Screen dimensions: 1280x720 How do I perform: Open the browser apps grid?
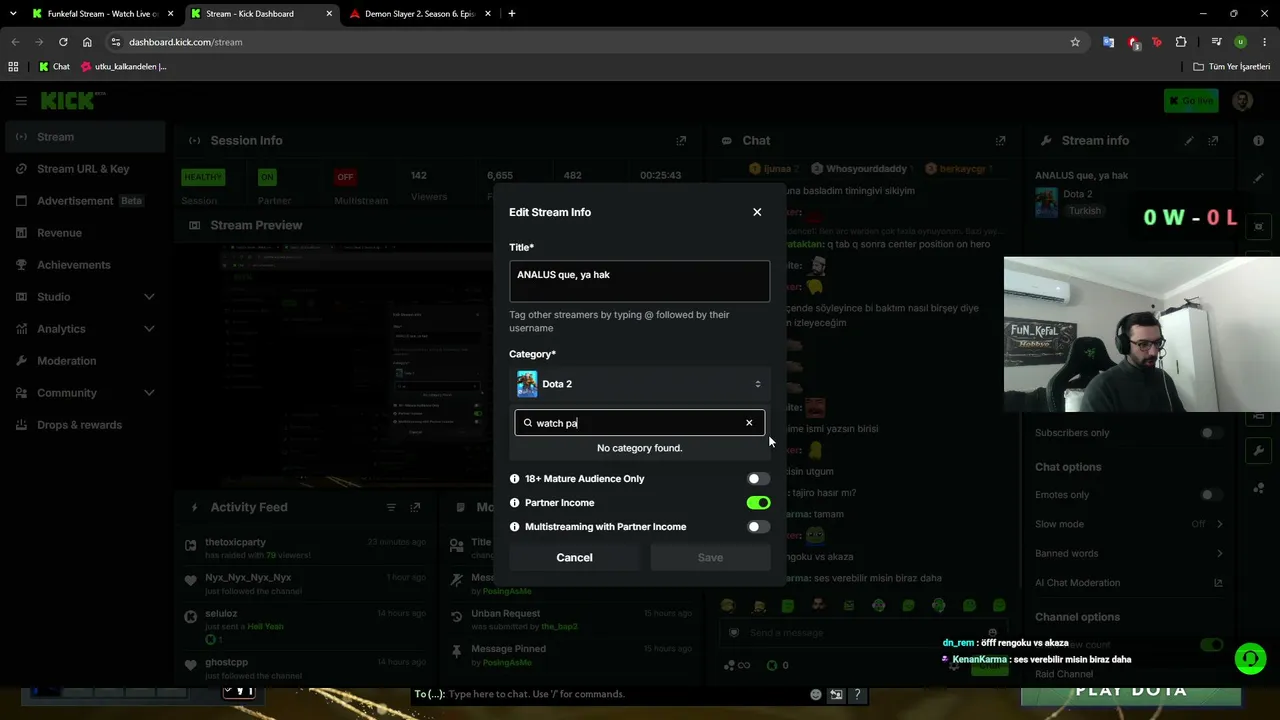13,67
